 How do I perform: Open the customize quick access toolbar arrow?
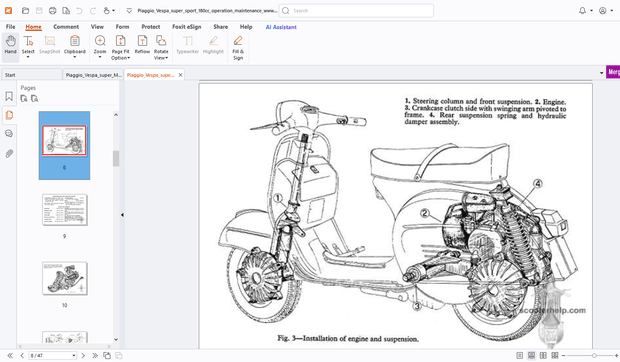[x=129, y=11]
